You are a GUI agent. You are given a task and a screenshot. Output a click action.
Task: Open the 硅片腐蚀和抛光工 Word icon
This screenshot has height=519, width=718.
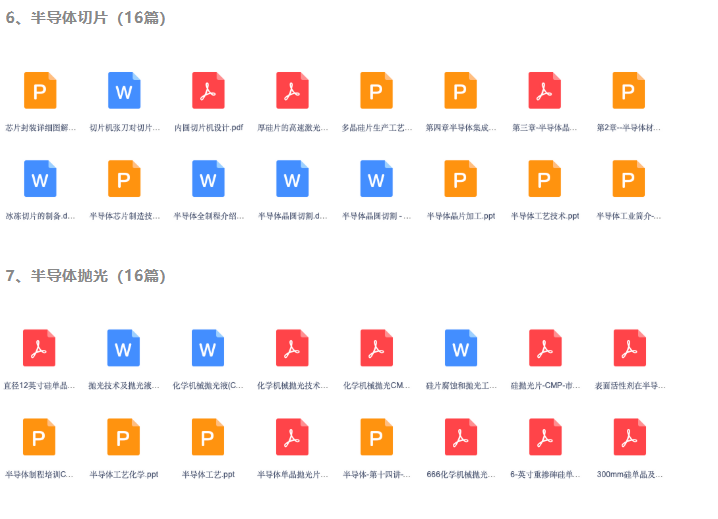460,348
